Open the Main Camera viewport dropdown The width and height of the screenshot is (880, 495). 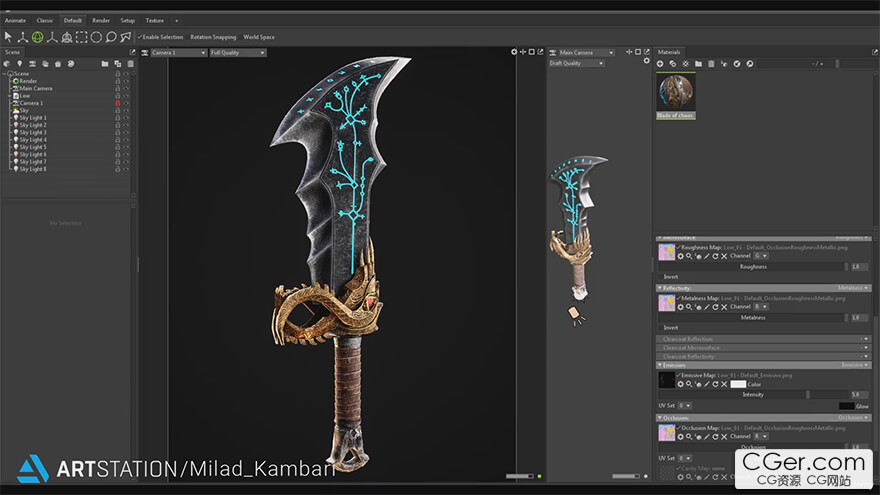[x=586, y=53]
